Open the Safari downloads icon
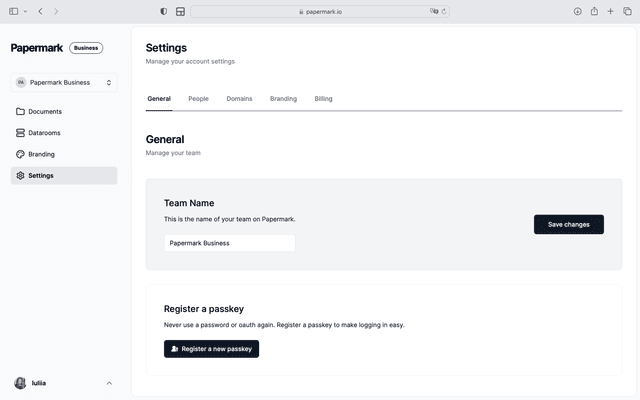The width and height of the screenshot is (640, 400). point(578,11)
